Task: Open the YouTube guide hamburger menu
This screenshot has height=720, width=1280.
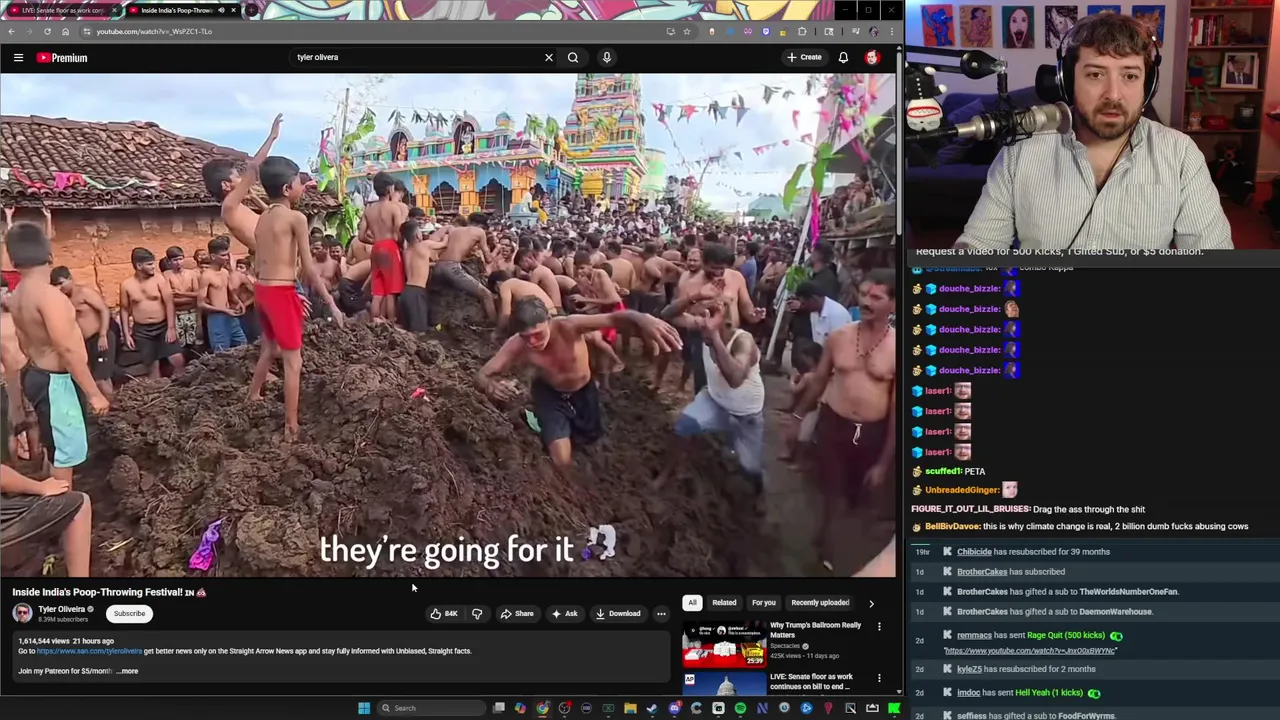Action: coord(18,58)
